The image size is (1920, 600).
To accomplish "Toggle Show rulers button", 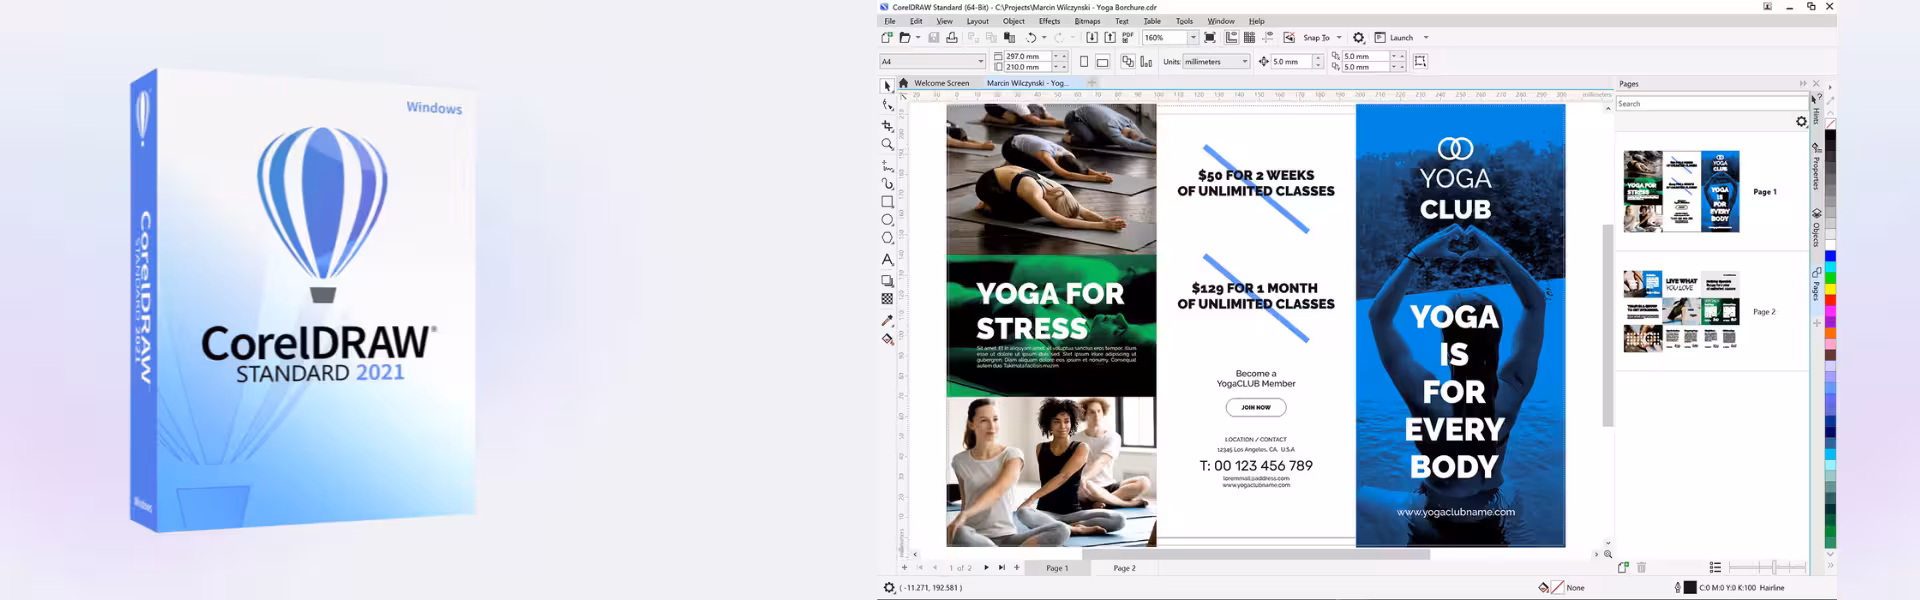I will coord(1231,38).
